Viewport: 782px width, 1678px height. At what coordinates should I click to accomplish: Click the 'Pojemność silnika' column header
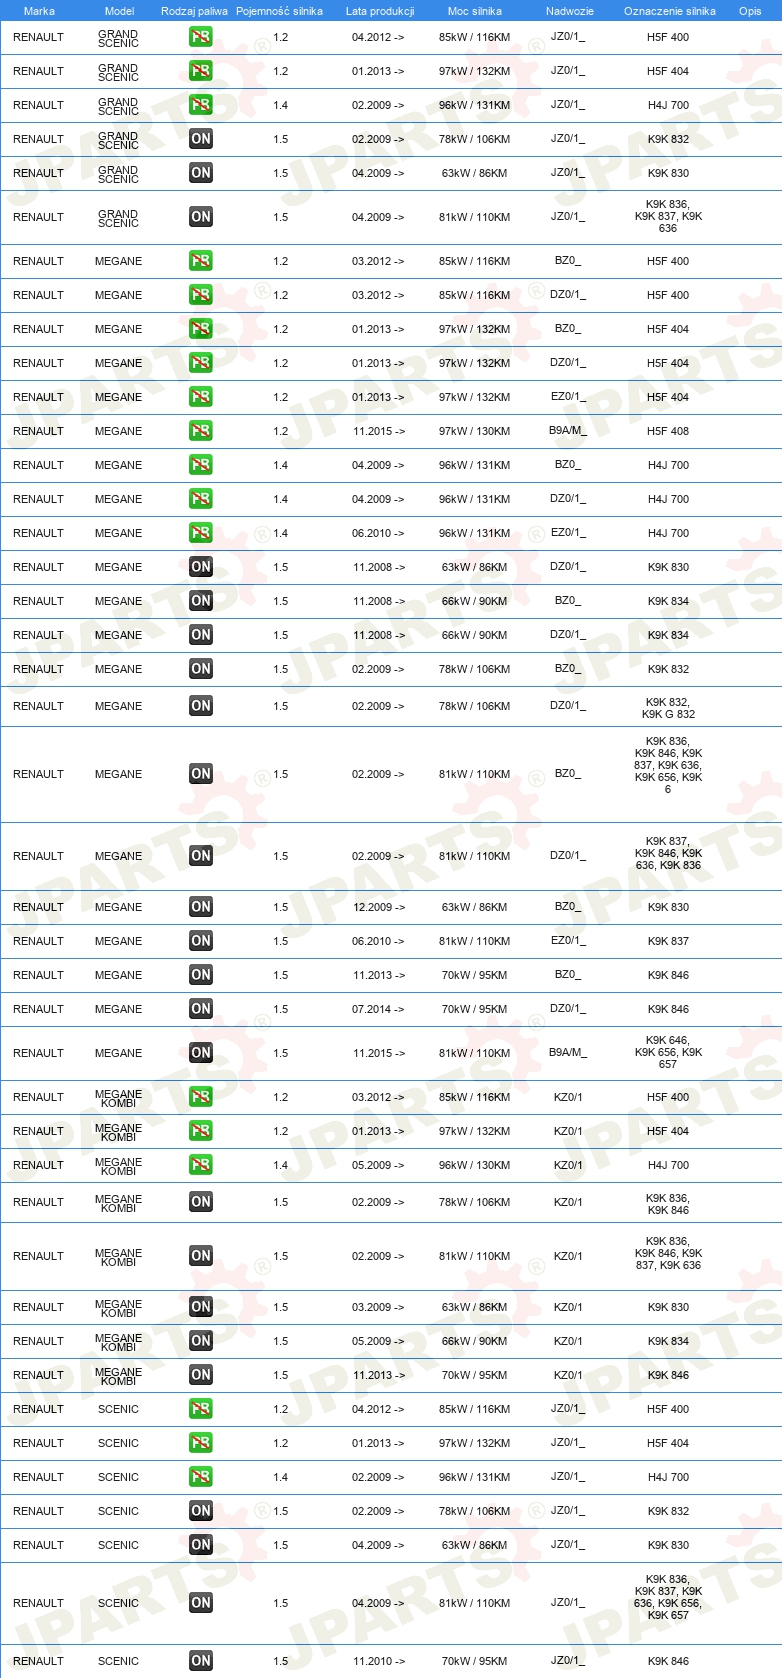tap(280, 11)
